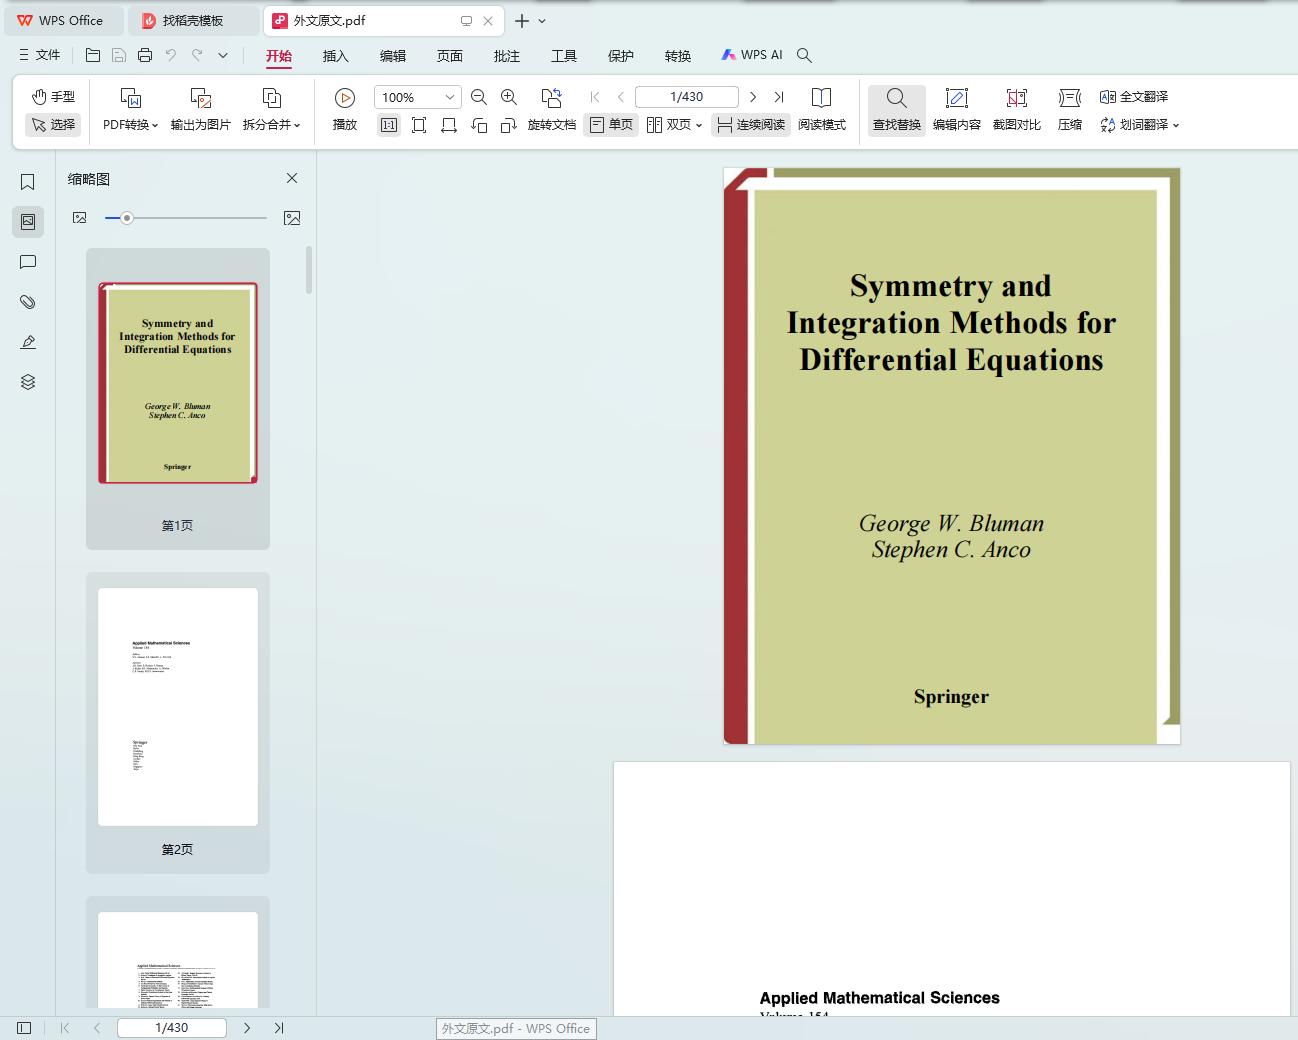Adjust the thumbnail size slider handle
1298x1040 pixels.
coord(127,218)
